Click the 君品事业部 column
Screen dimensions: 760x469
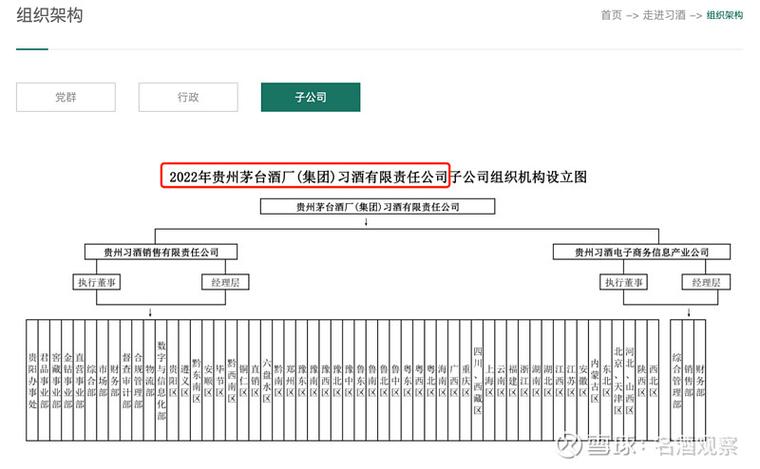pyautogui.click(x=44, y=380)
